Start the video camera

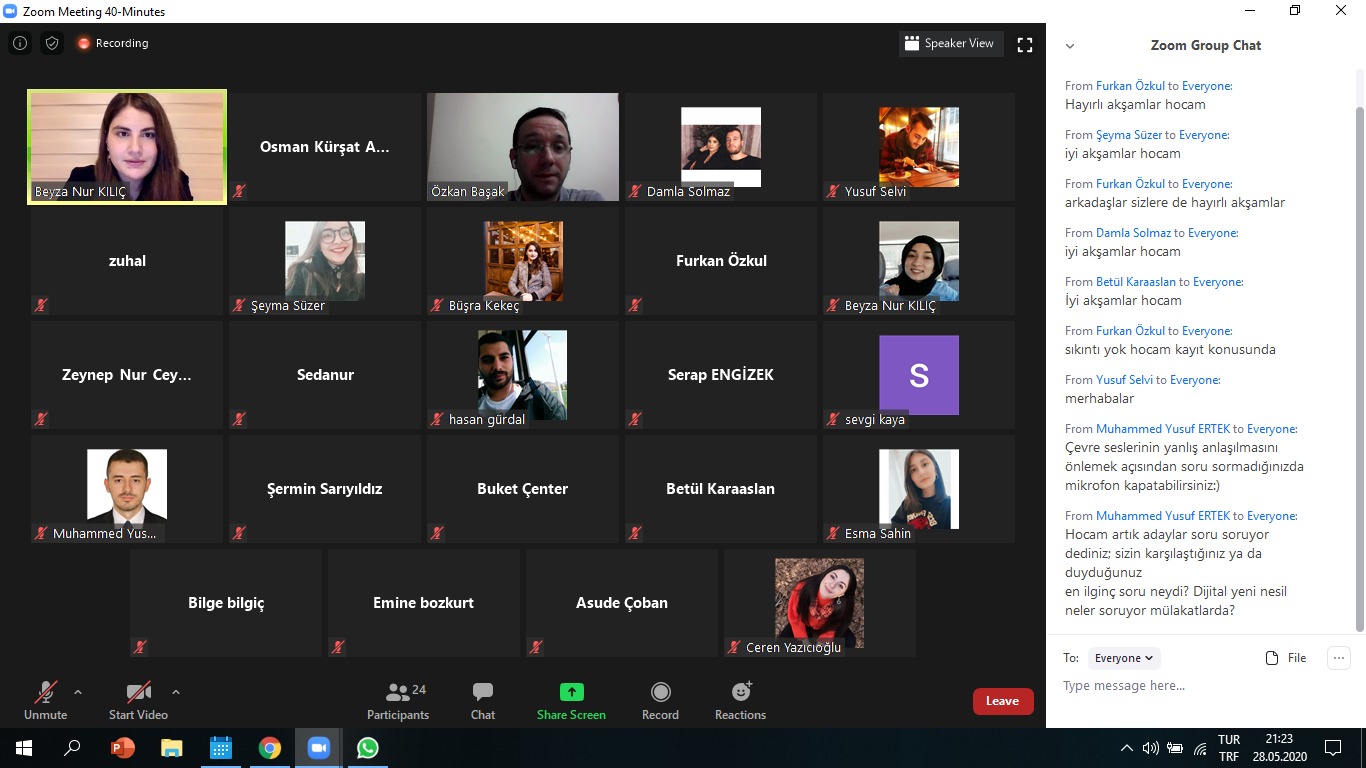tap(138, 700)
